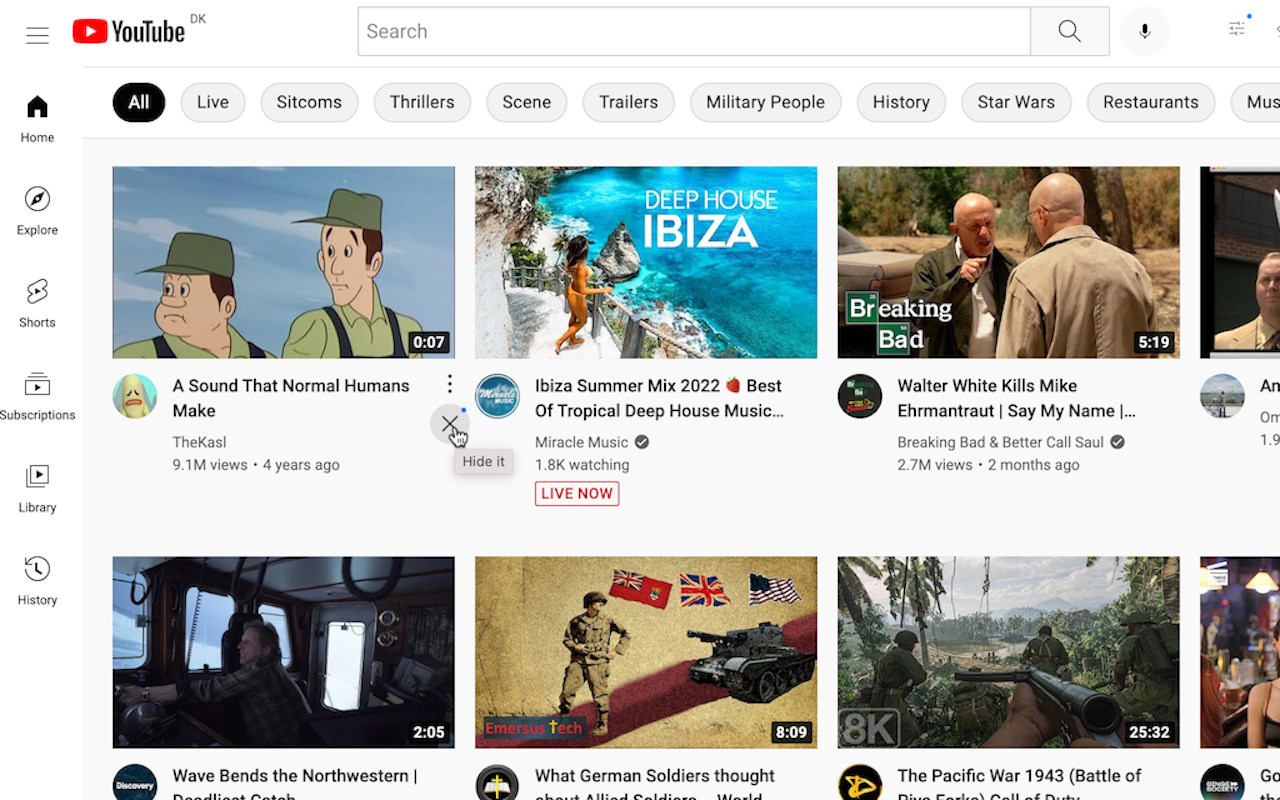Open Explore in the sidebar

tap(37, 211)
